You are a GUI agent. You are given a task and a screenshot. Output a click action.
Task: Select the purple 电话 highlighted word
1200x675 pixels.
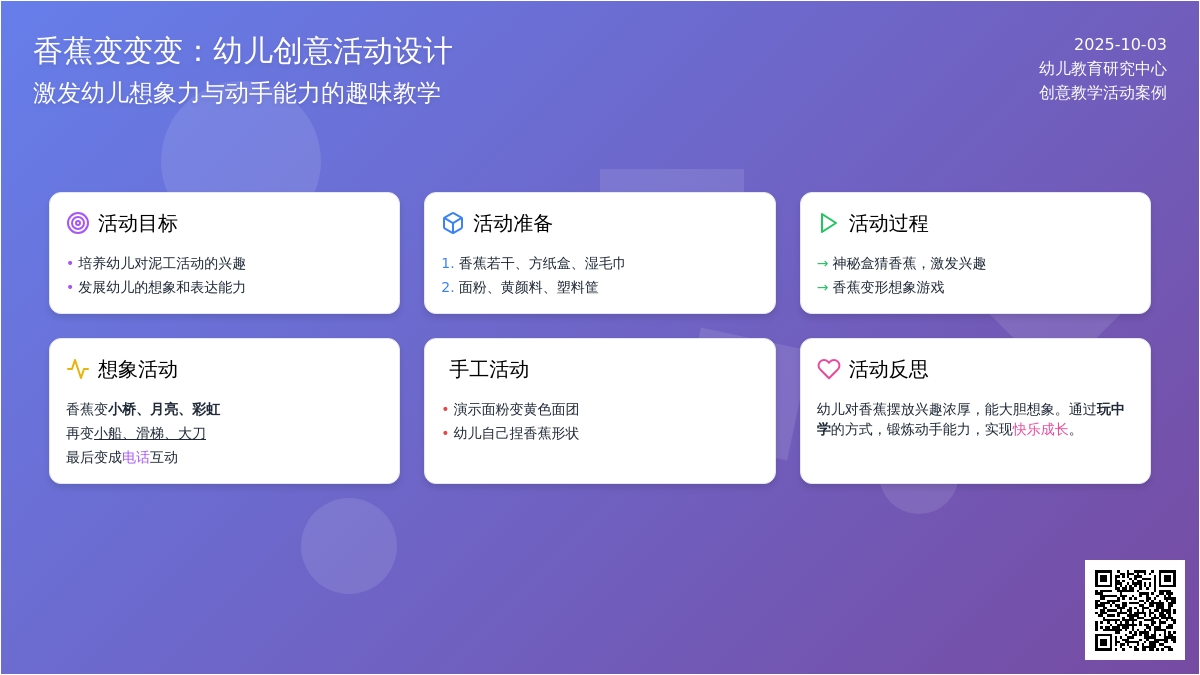pyautogui.click(x=136, y=457)
